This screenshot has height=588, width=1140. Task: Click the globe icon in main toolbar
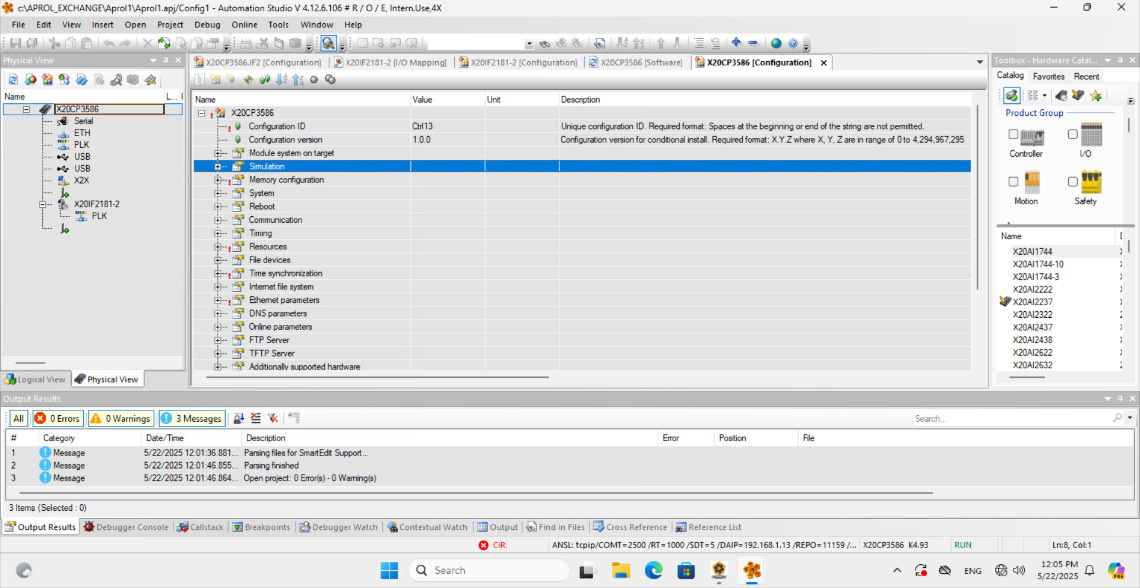(776, 44)
